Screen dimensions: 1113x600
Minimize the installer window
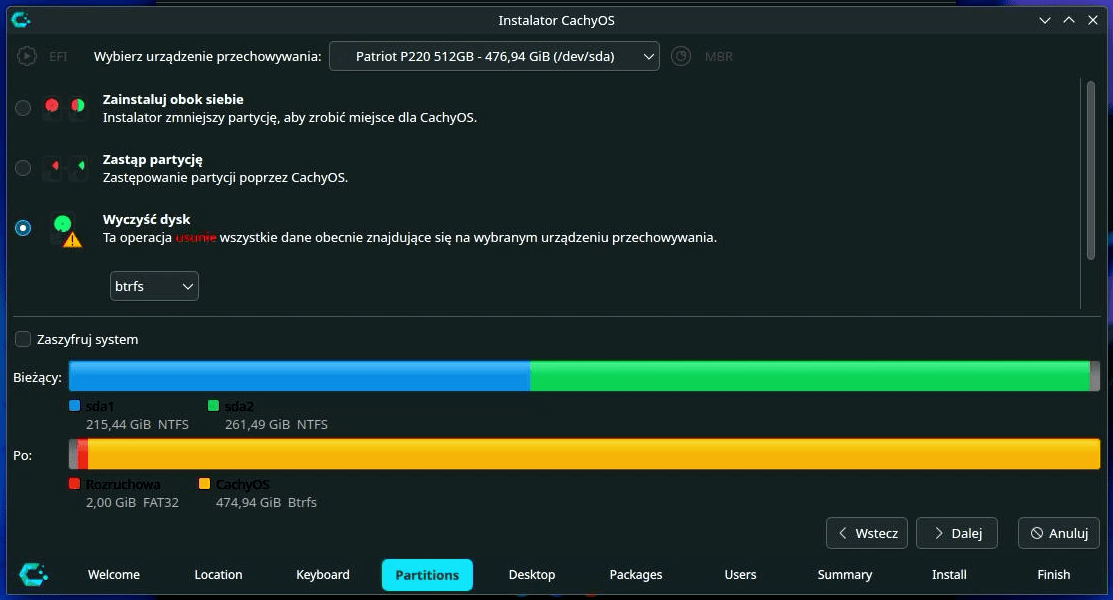click(1045, 20)
